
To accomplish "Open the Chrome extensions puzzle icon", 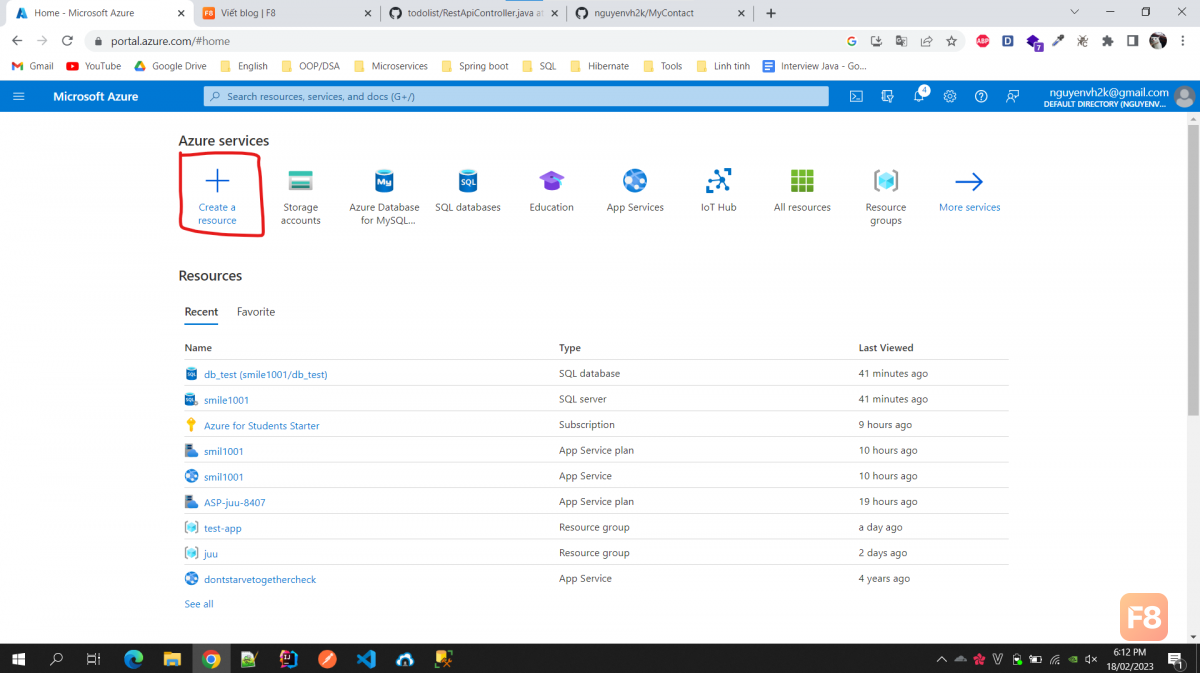I will [1108, 41].
